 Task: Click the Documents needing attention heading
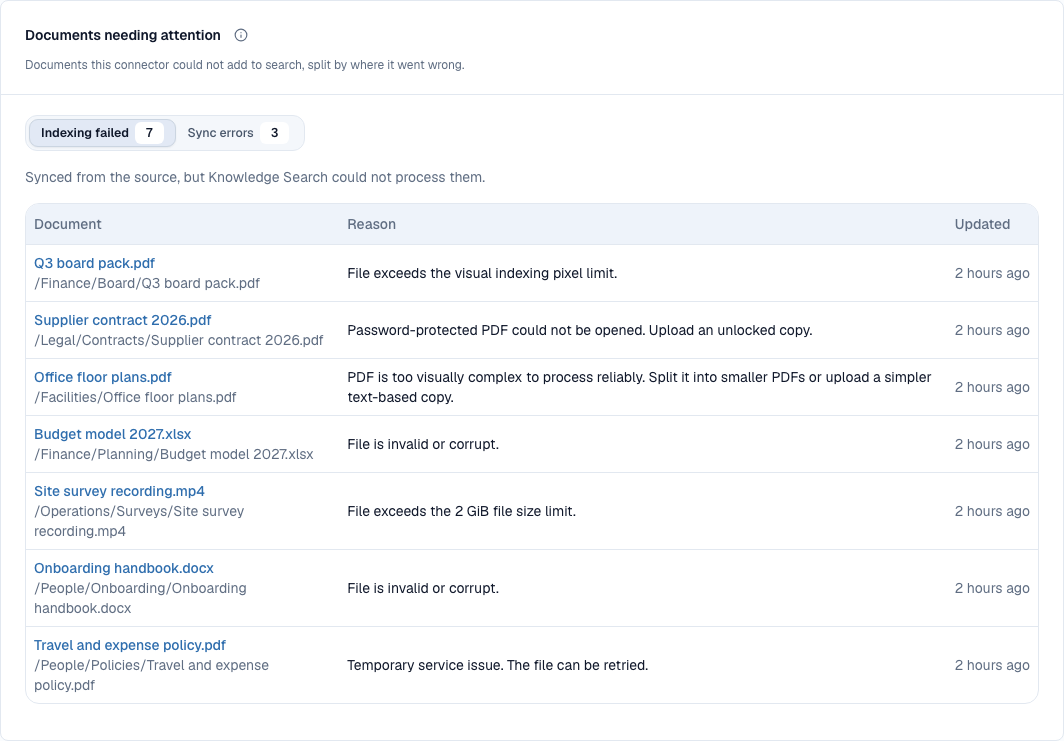coord(123,35)
